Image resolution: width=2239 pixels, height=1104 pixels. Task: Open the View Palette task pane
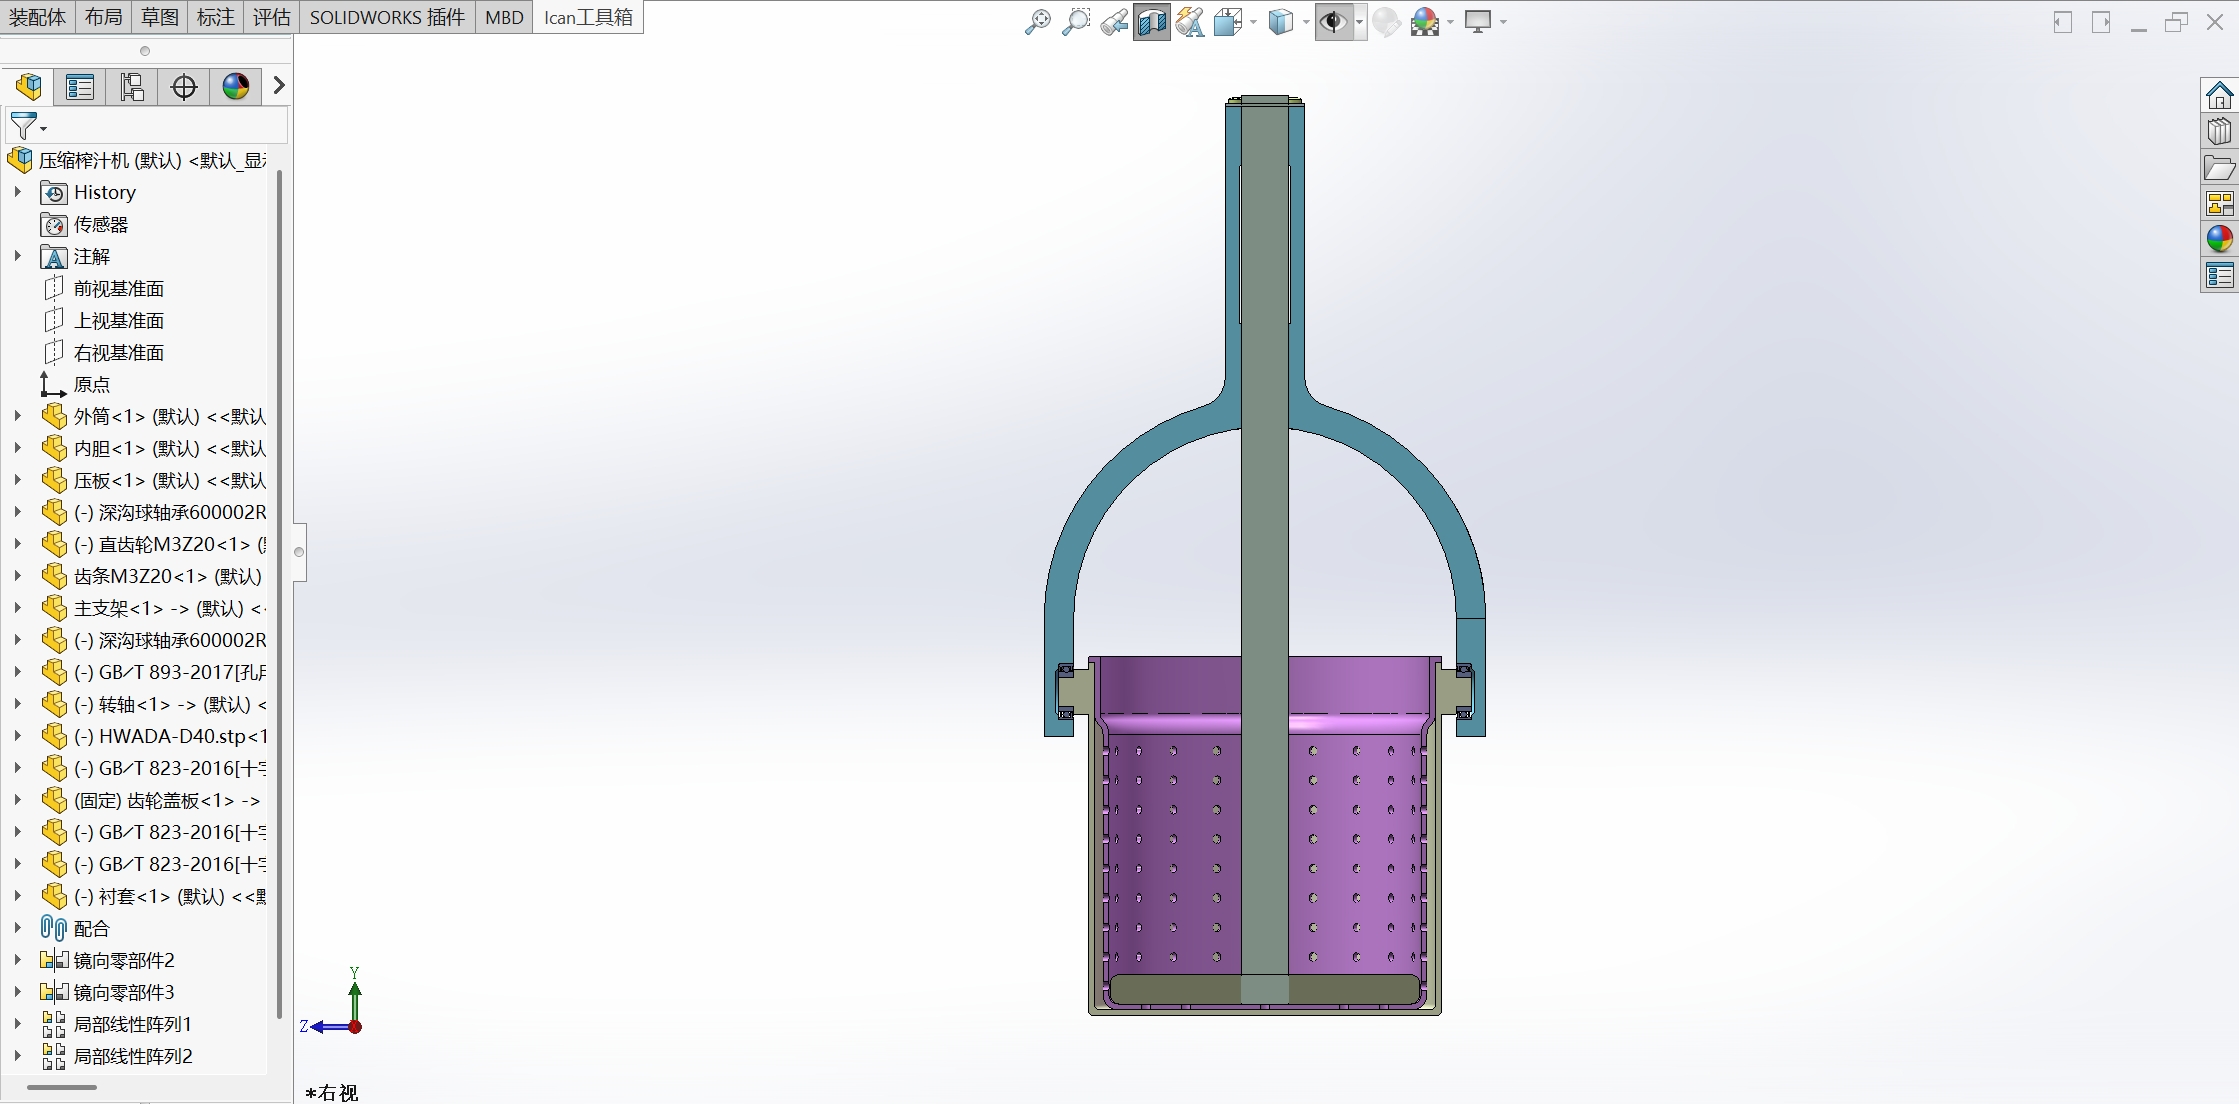pos(2219,203)
